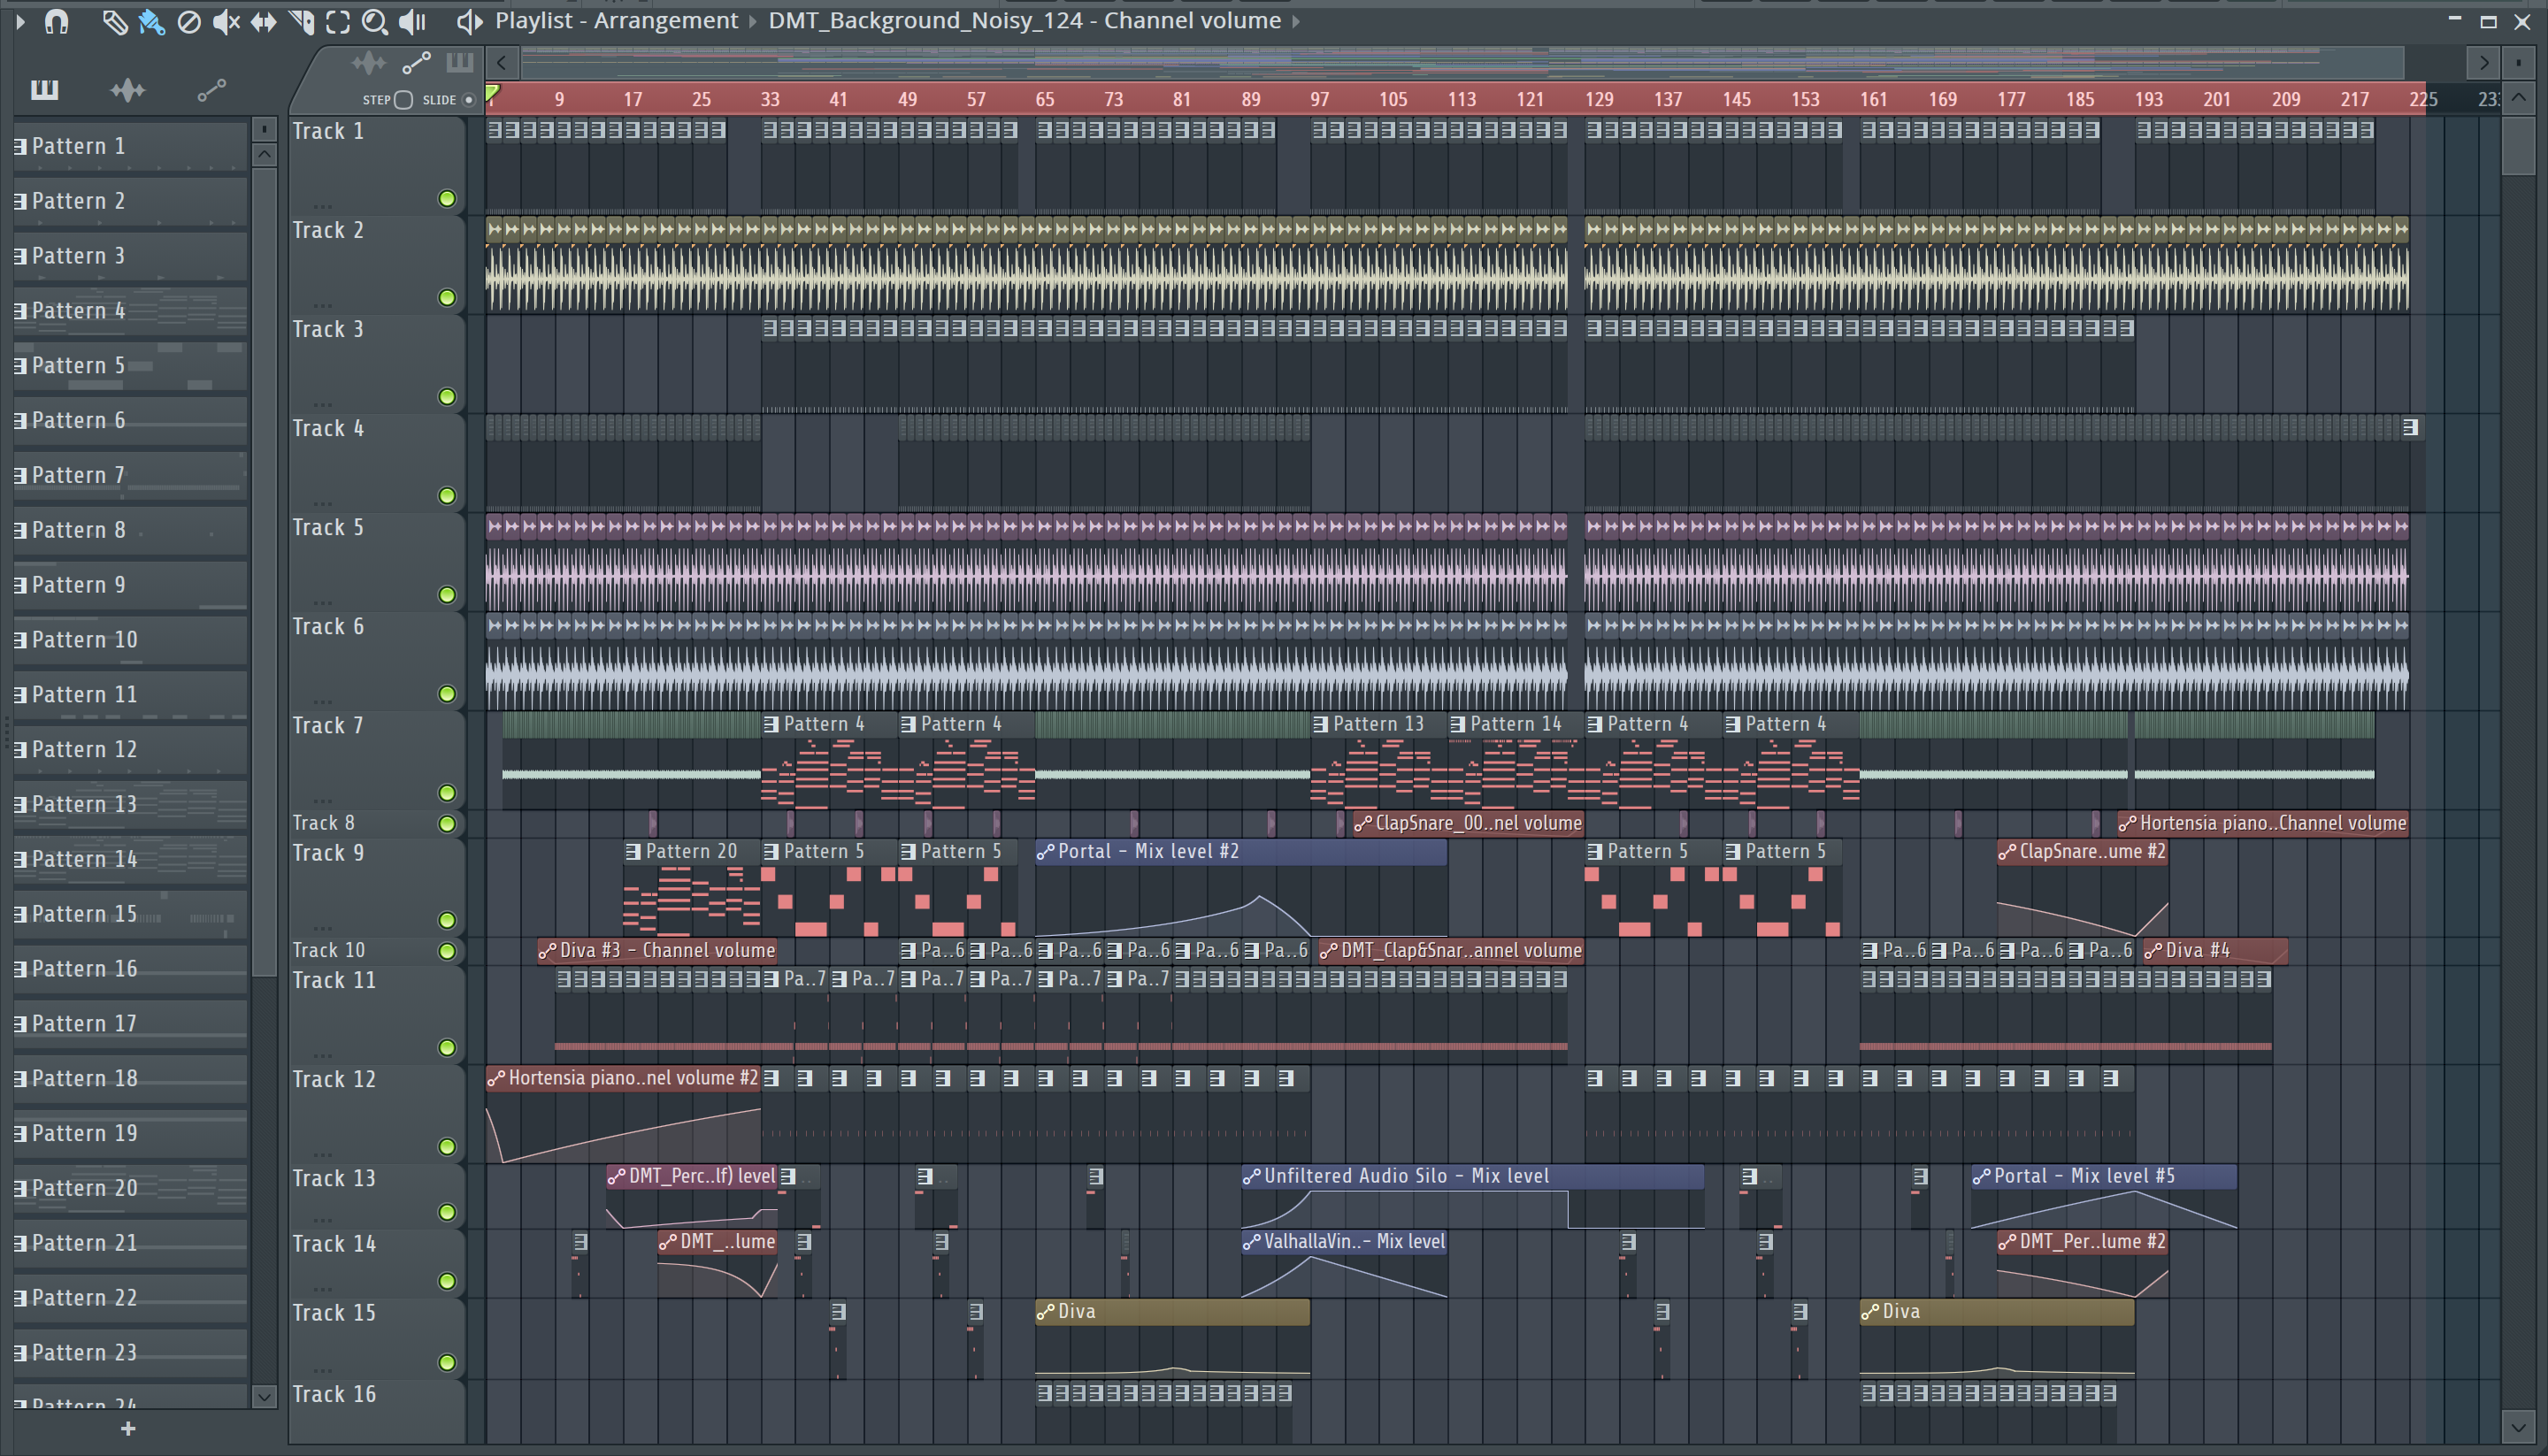Viewport: 2548px width, 1456px height.
Task: Select Pattern 13 in the picker
Action: click(130, 805)
